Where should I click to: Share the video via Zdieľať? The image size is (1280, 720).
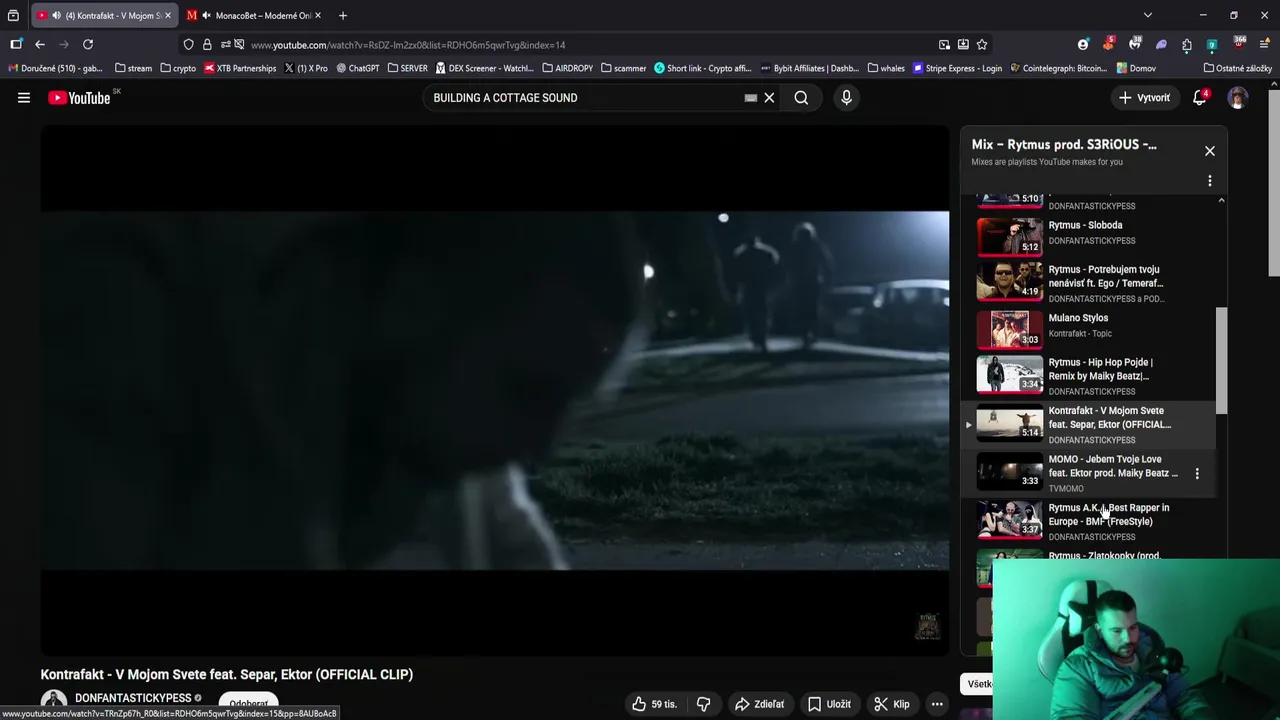759,704
